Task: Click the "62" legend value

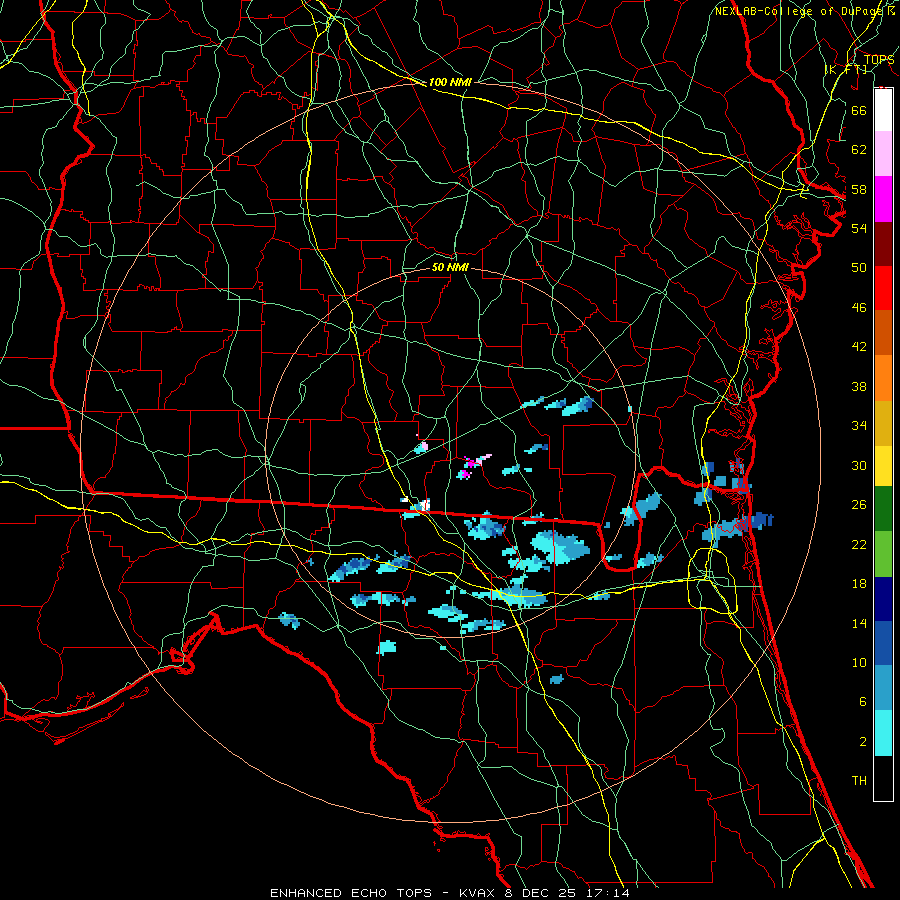Action: (859, 150)
